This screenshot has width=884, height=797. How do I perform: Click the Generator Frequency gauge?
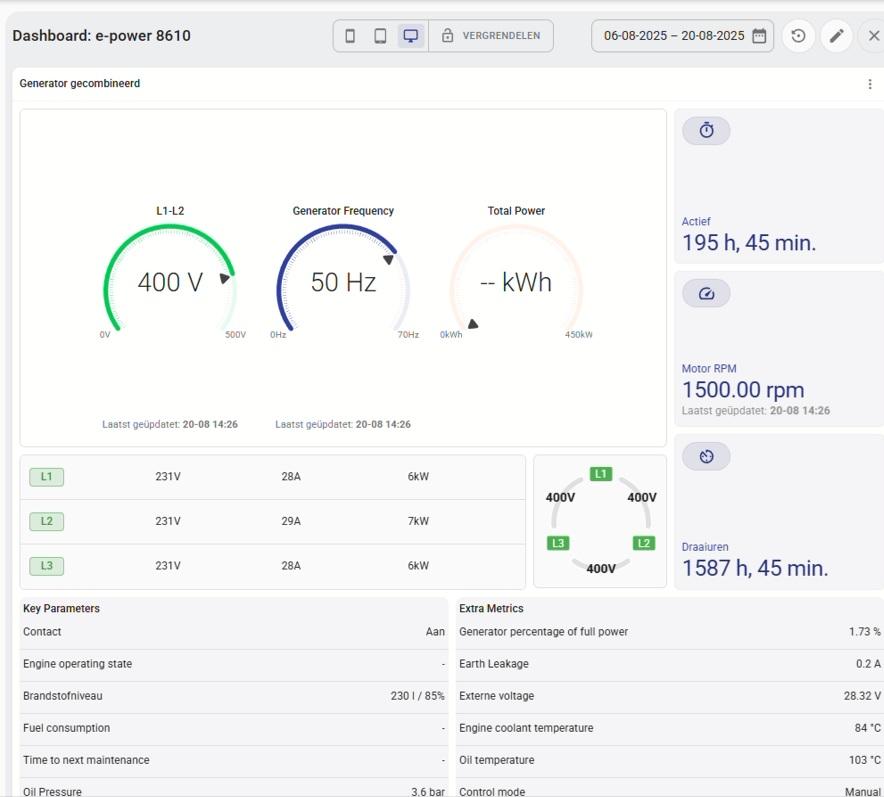(343, 282)
